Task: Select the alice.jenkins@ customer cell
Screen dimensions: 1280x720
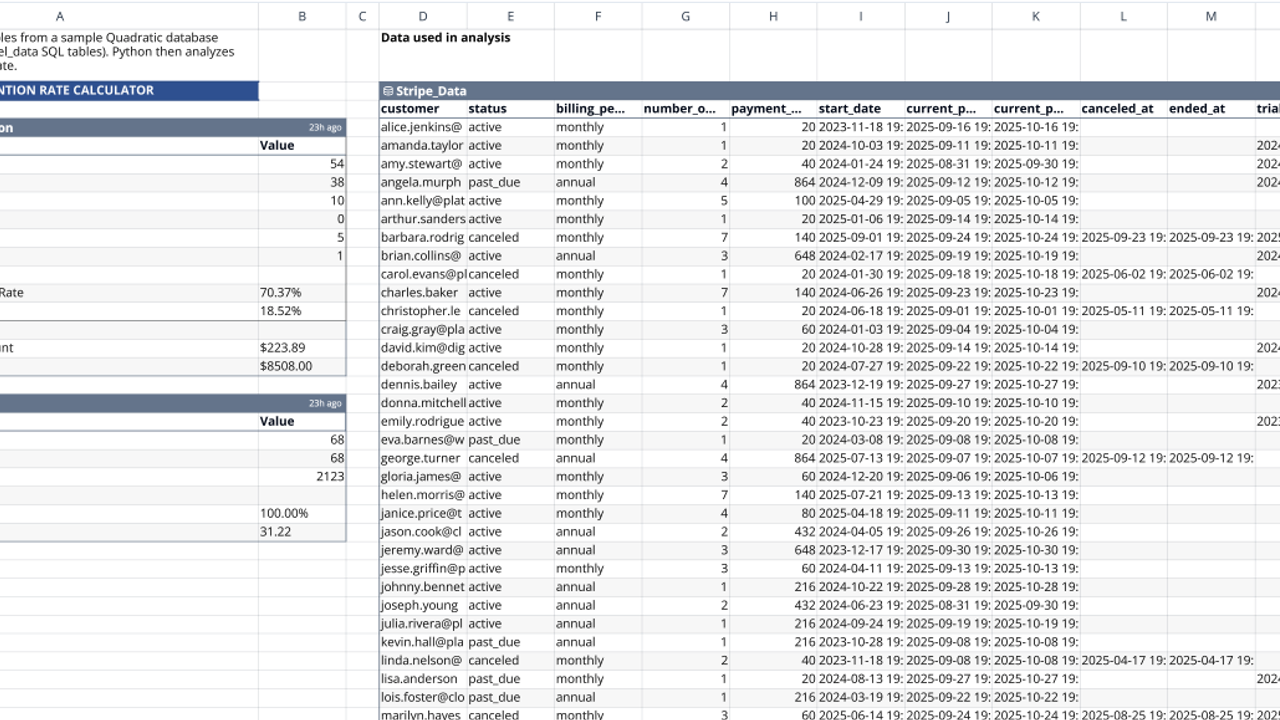Action: pyautogui.click(x=423, y=127)
